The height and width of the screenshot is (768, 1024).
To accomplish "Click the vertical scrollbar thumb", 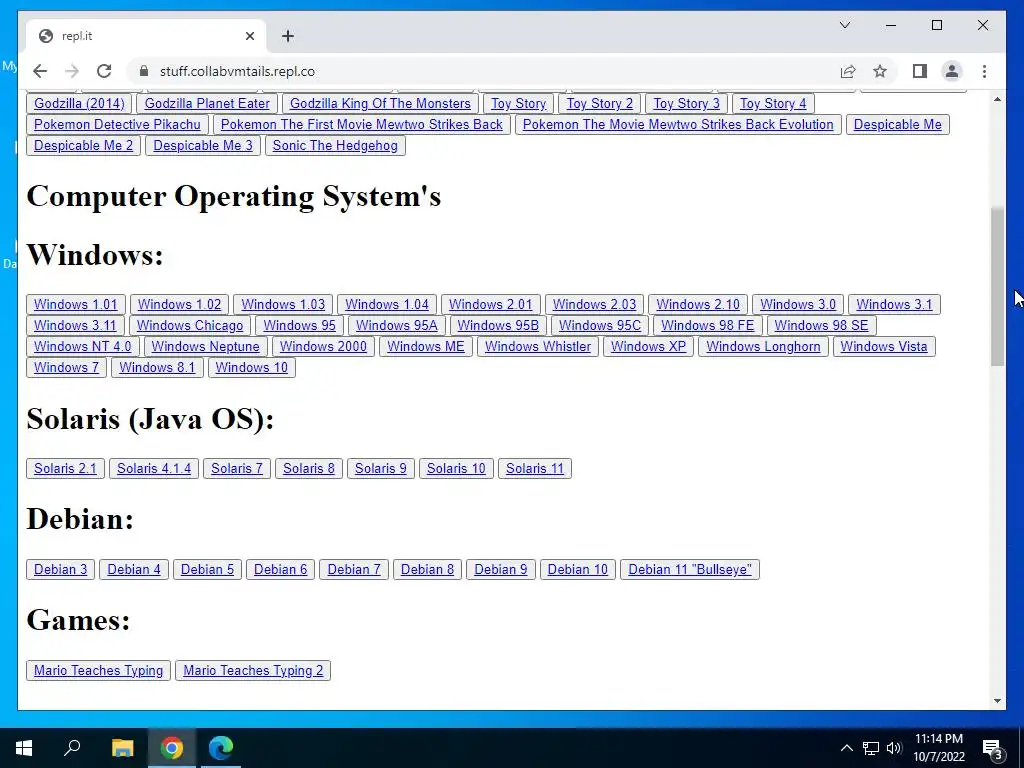I will [997, 287].
